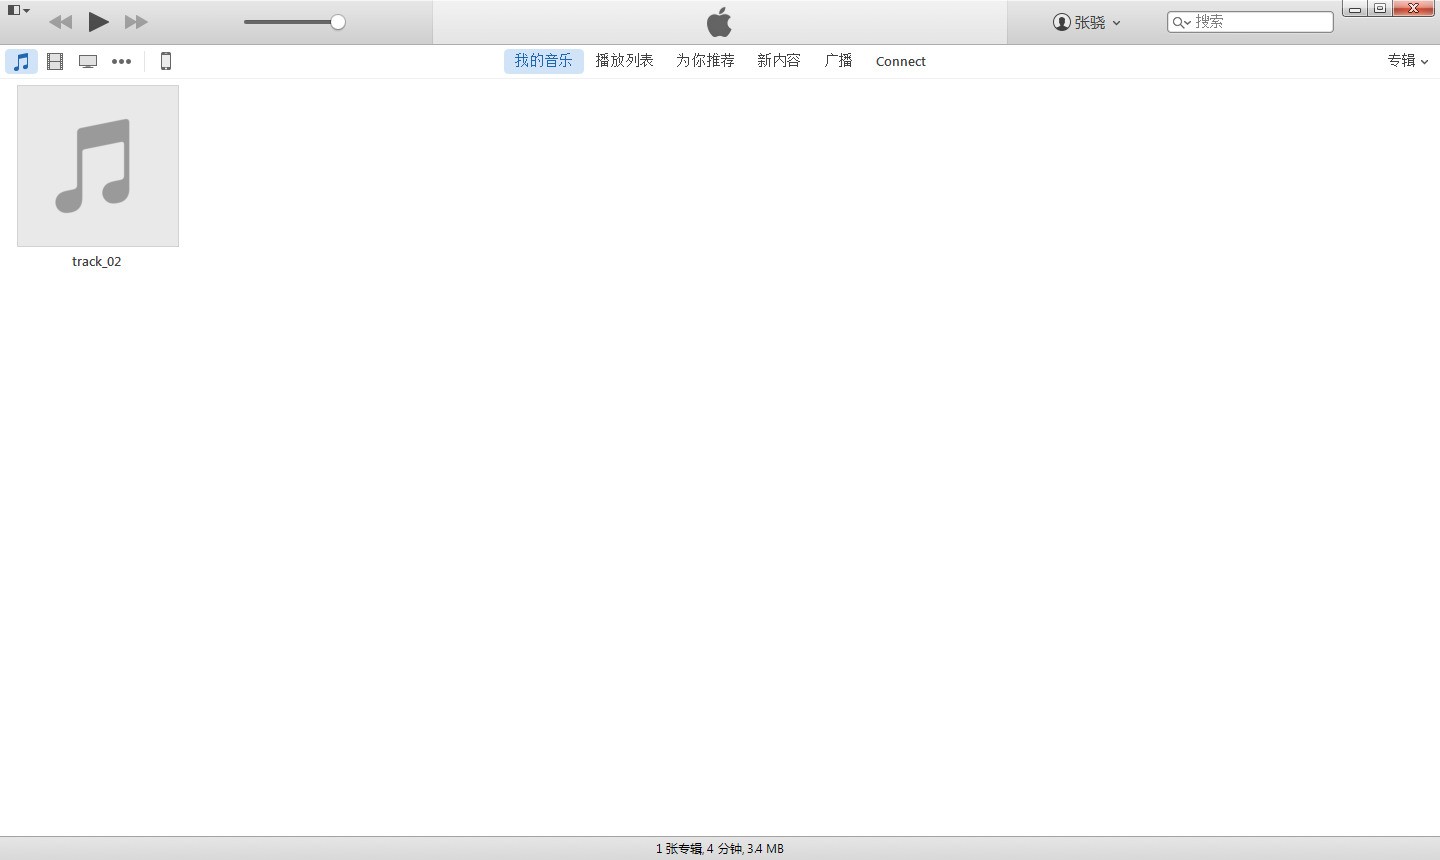Open the iTunes window menu dropdown
This screenshot has height=860, width=1440.
18,10
